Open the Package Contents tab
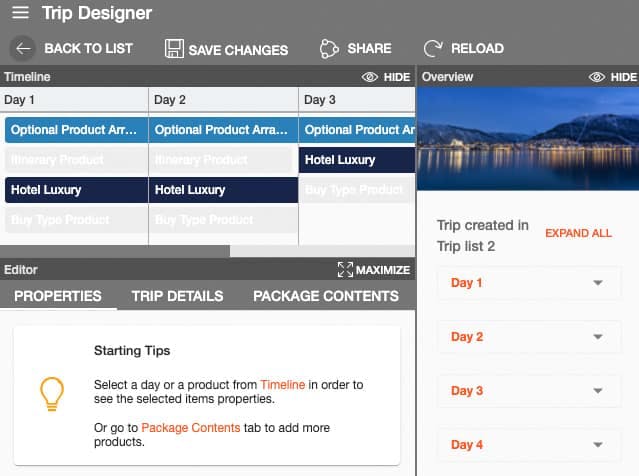The image size is (639, 476). tap(325, 296)
